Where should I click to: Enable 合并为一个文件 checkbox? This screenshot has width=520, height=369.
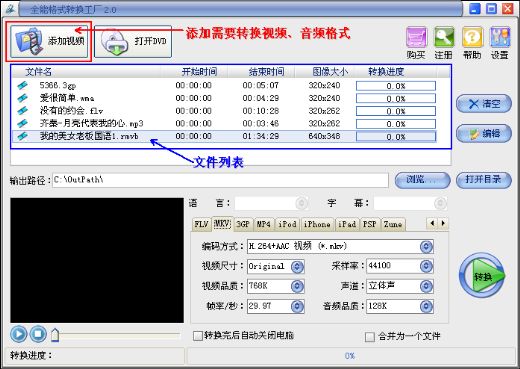pyautogui.click(x=370, y=337)
